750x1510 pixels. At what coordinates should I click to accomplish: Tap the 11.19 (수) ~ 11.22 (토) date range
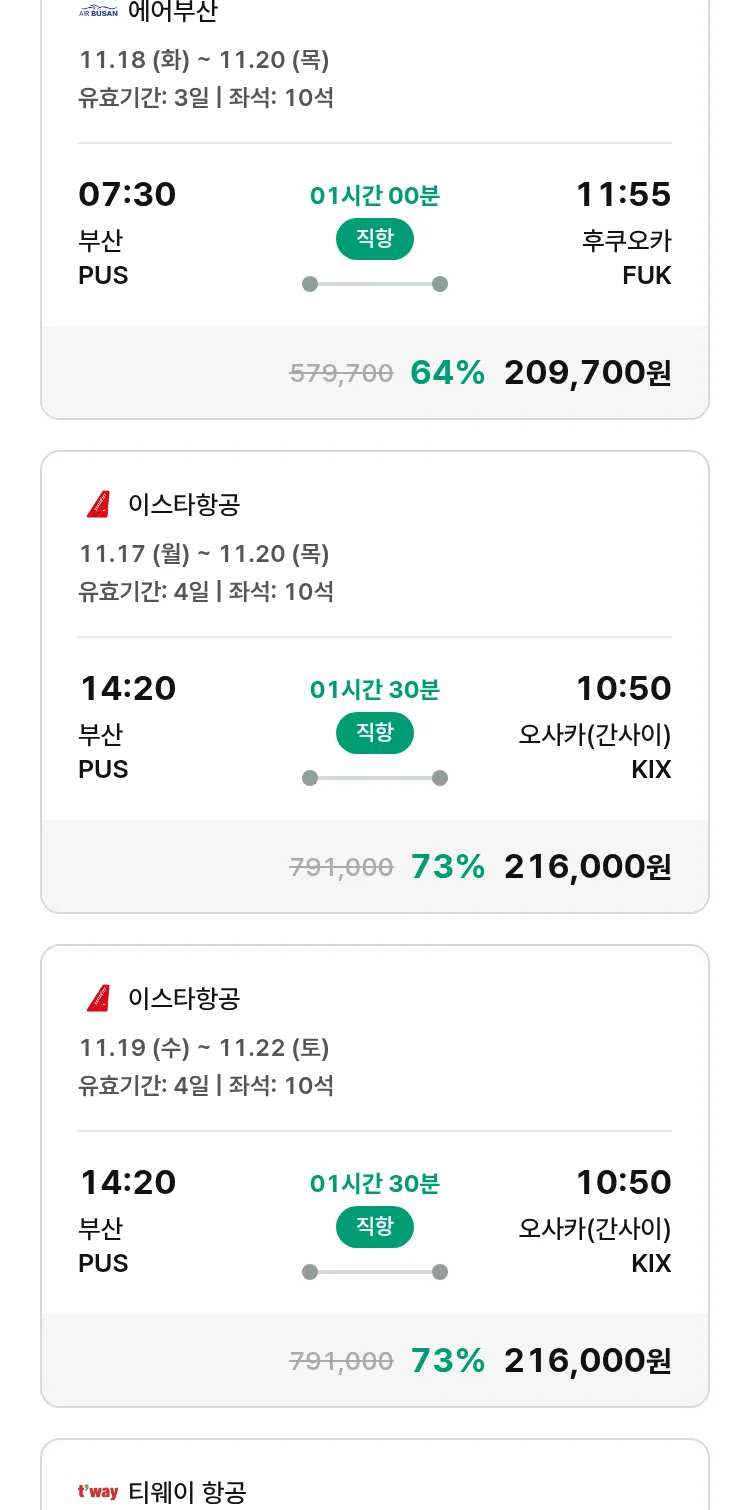point(204,1048)
